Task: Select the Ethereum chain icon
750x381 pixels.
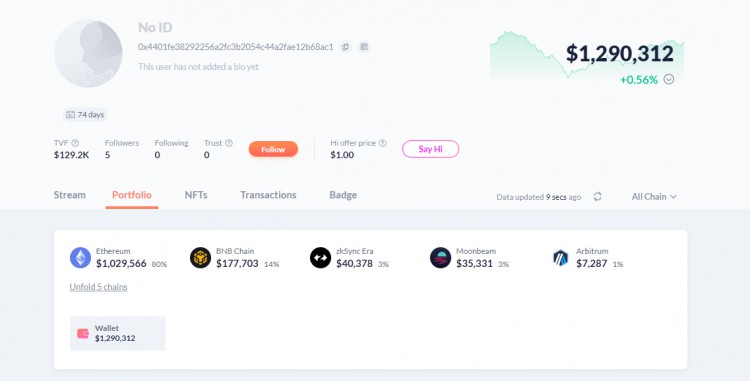Action: [80, 258]
